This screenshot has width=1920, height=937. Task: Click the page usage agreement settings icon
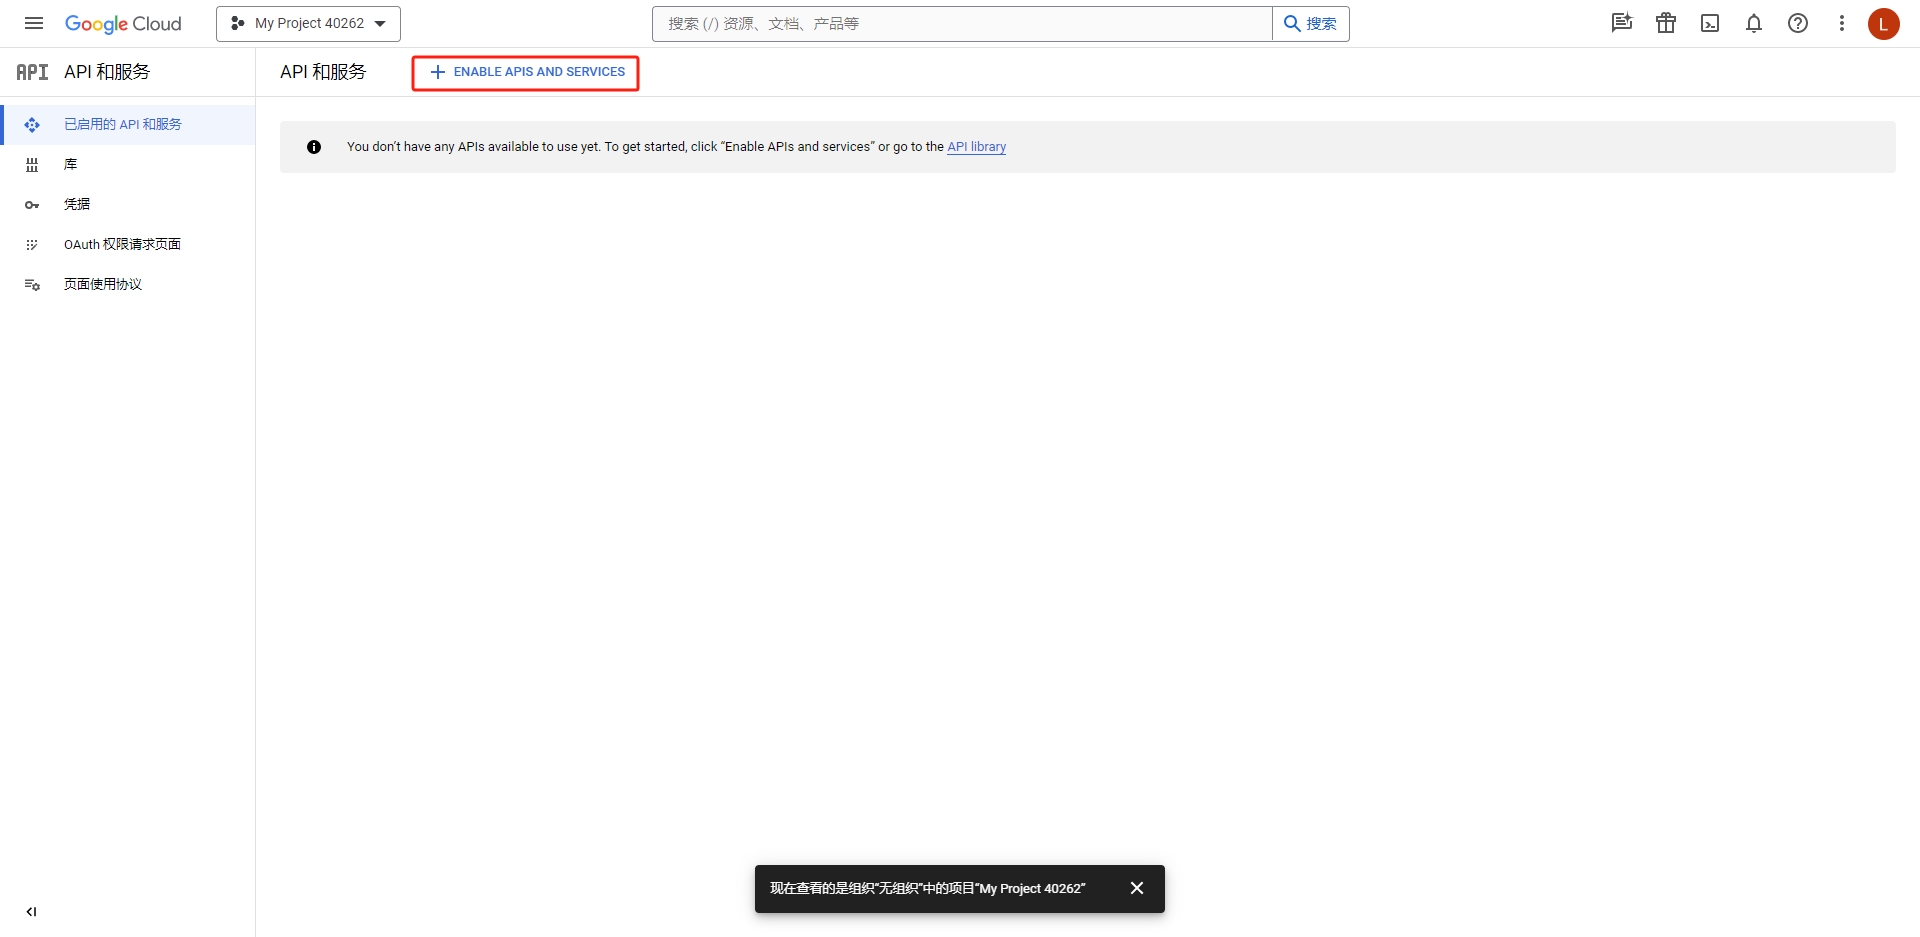tap(32, 285)
